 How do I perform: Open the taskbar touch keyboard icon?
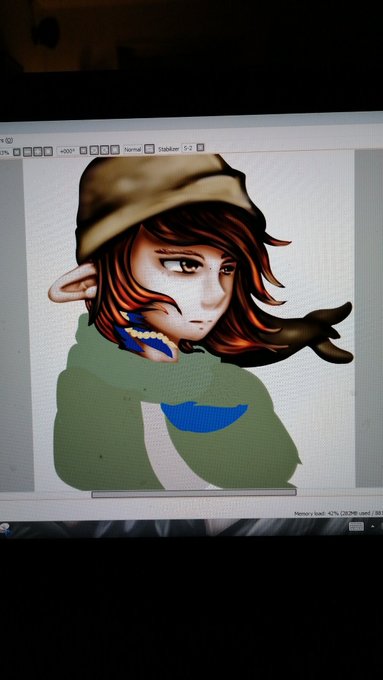[357, 526]
